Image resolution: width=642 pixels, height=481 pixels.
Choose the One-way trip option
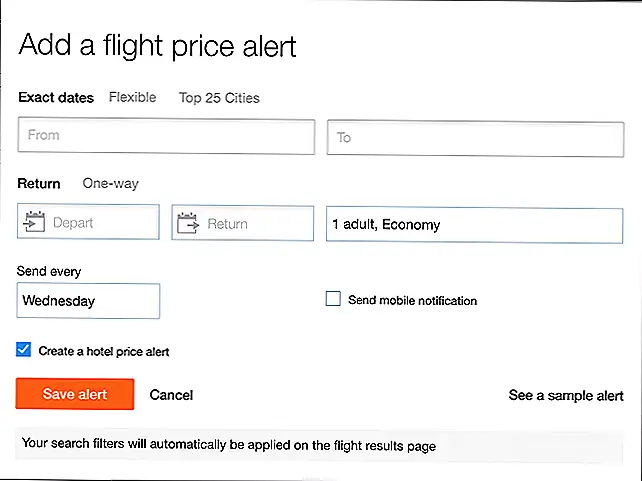(x=111, y=183)
